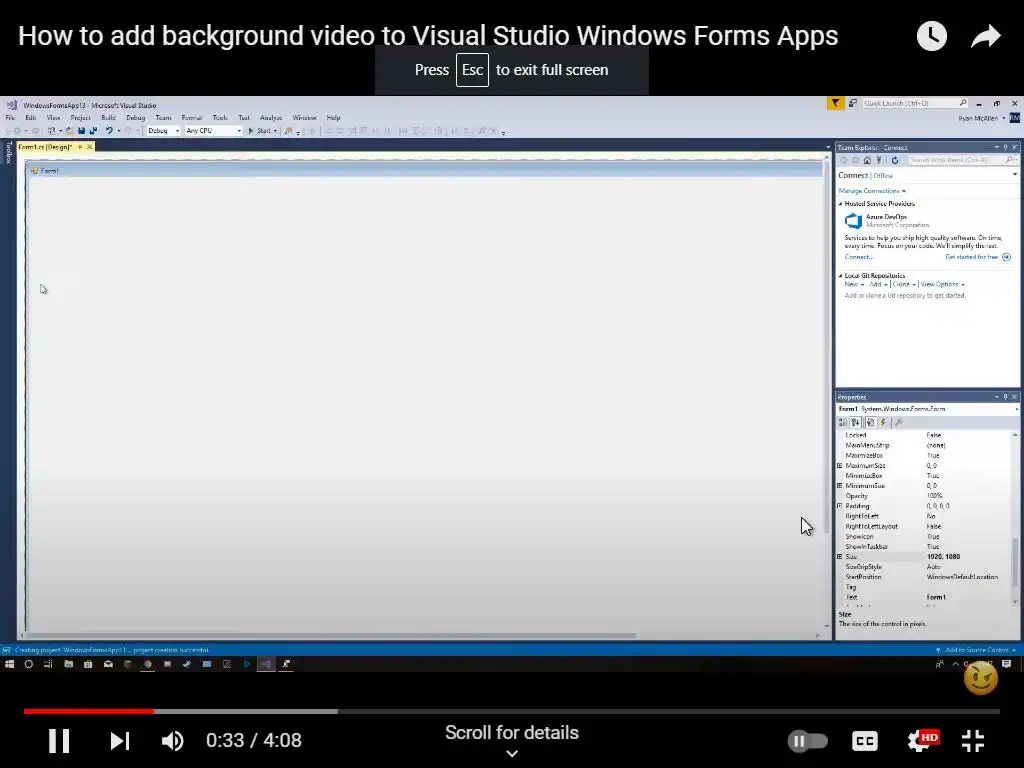1024x768 pixels.
Task: Click the Form1 title bar in designer
Action: [424, 170]
